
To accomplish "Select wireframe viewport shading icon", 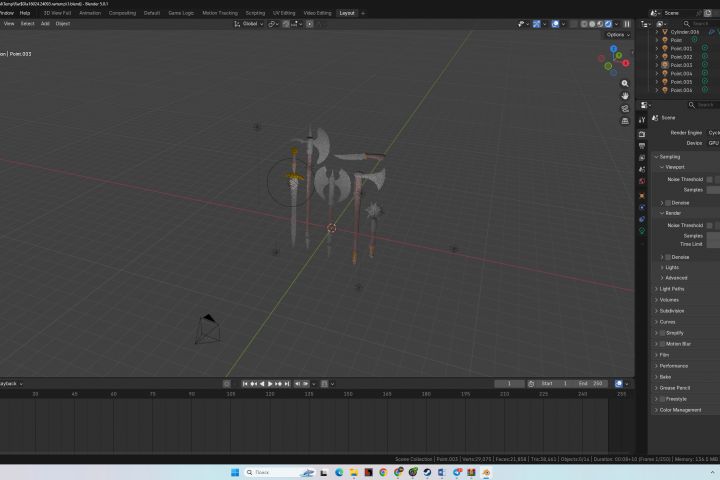I will tap(584, 24).
